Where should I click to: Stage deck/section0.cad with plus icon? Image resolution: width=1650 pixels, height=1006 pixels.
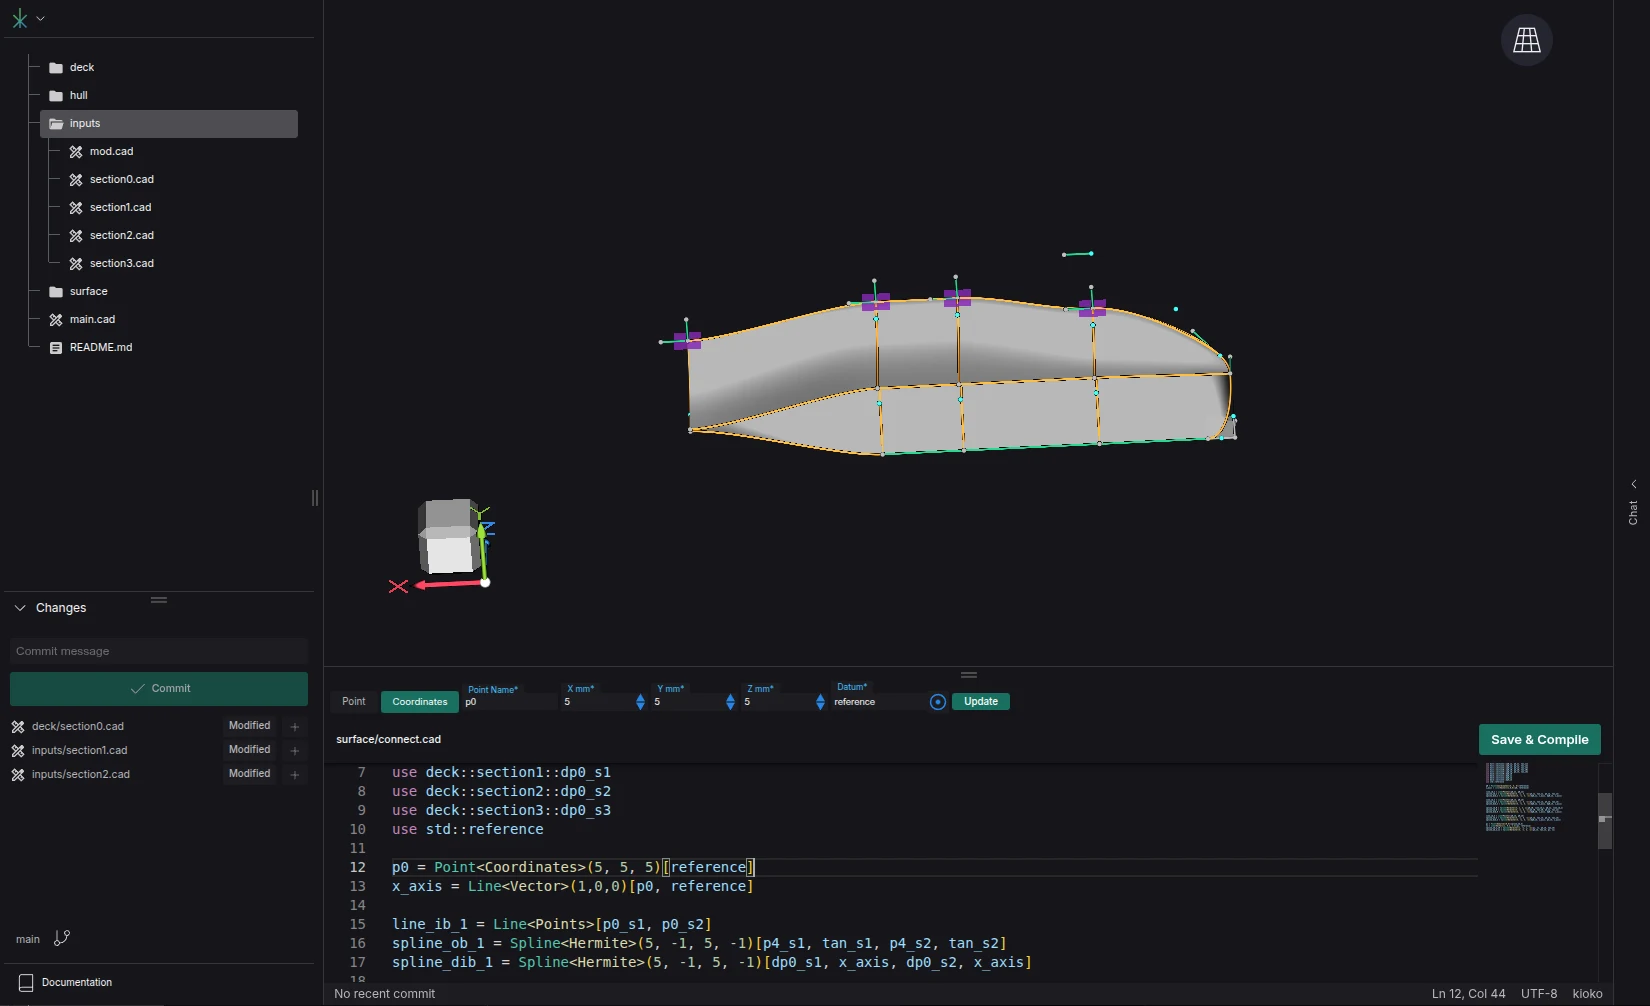click(295, 727)
